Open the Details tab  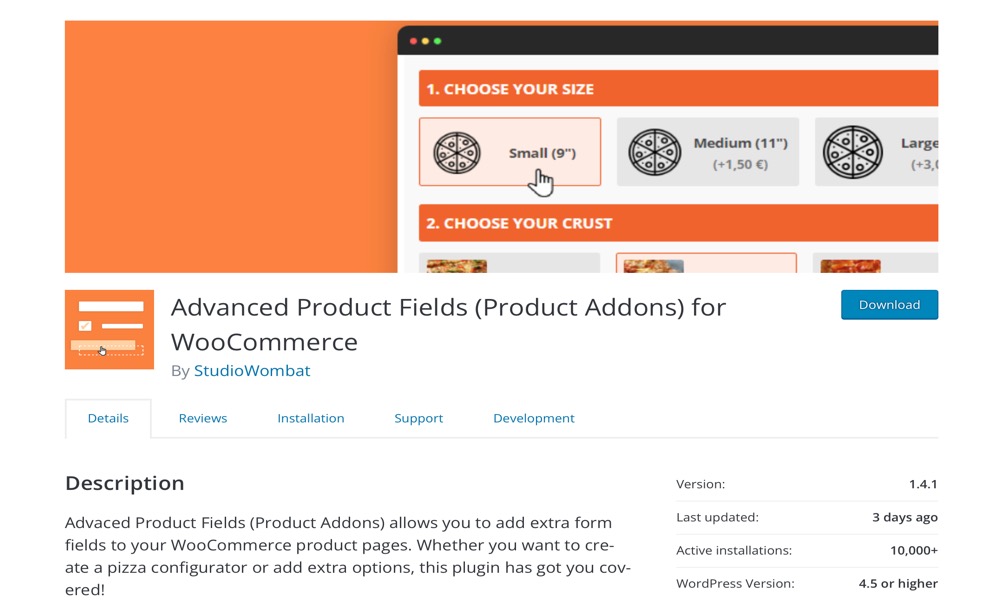click(x=108, y=418)
